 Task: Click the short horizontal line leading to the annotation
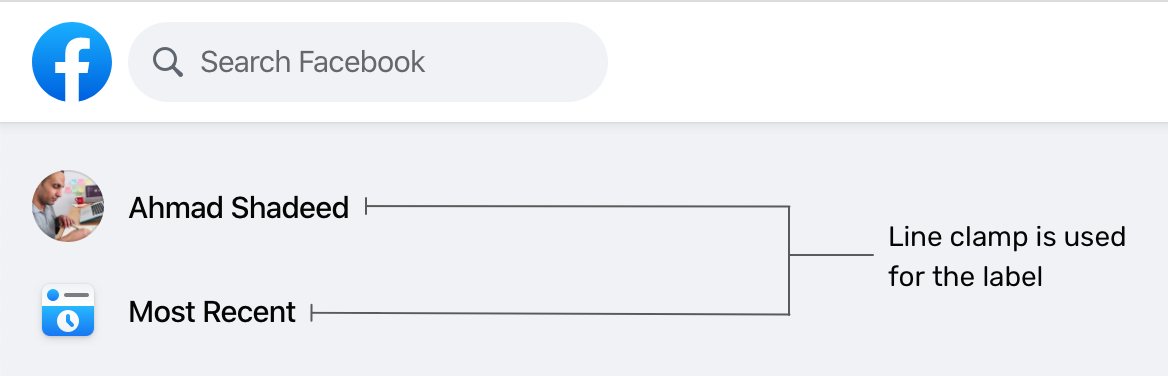pyautogui.click(x=831, y=255)
